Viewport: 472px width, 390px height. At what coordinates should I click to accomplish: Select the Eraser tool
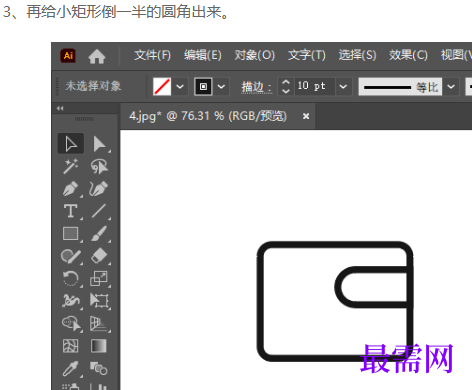tap(99, 256)
